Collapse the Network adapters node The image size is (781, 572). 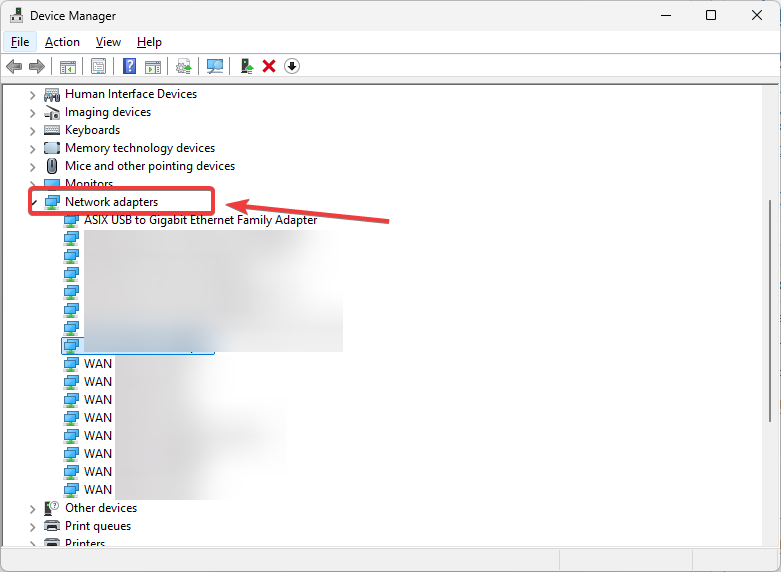34,203
